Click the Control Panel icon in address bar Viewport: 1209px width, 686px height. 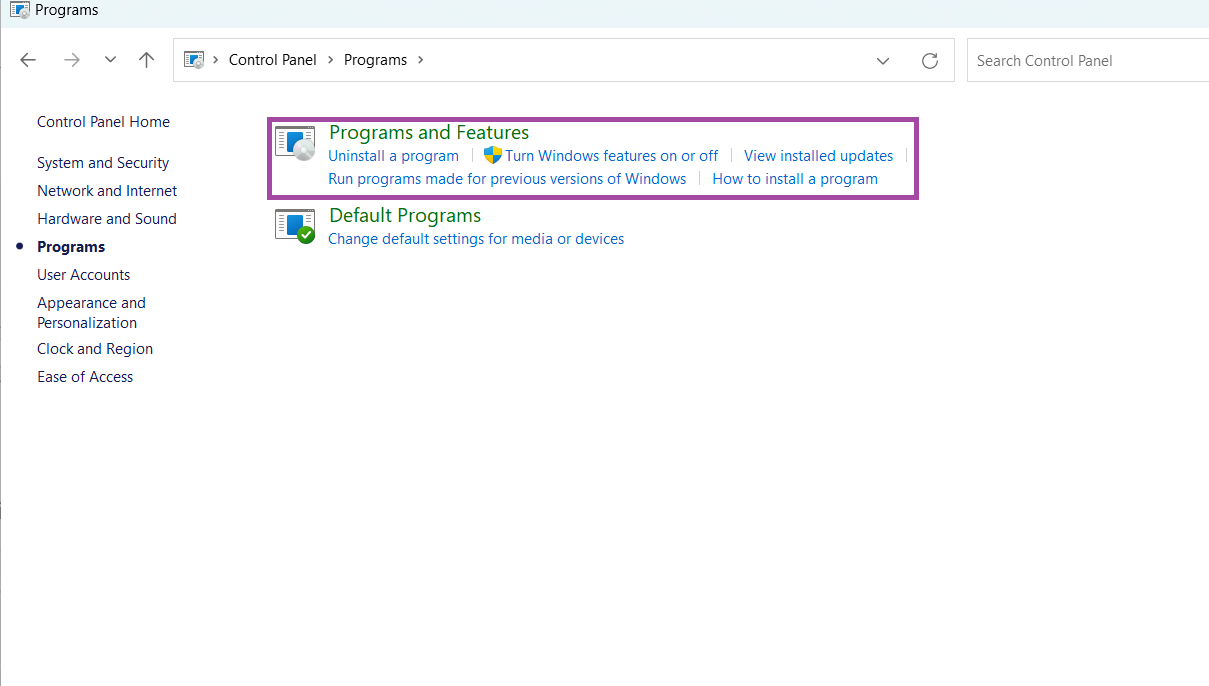(193, 59)
